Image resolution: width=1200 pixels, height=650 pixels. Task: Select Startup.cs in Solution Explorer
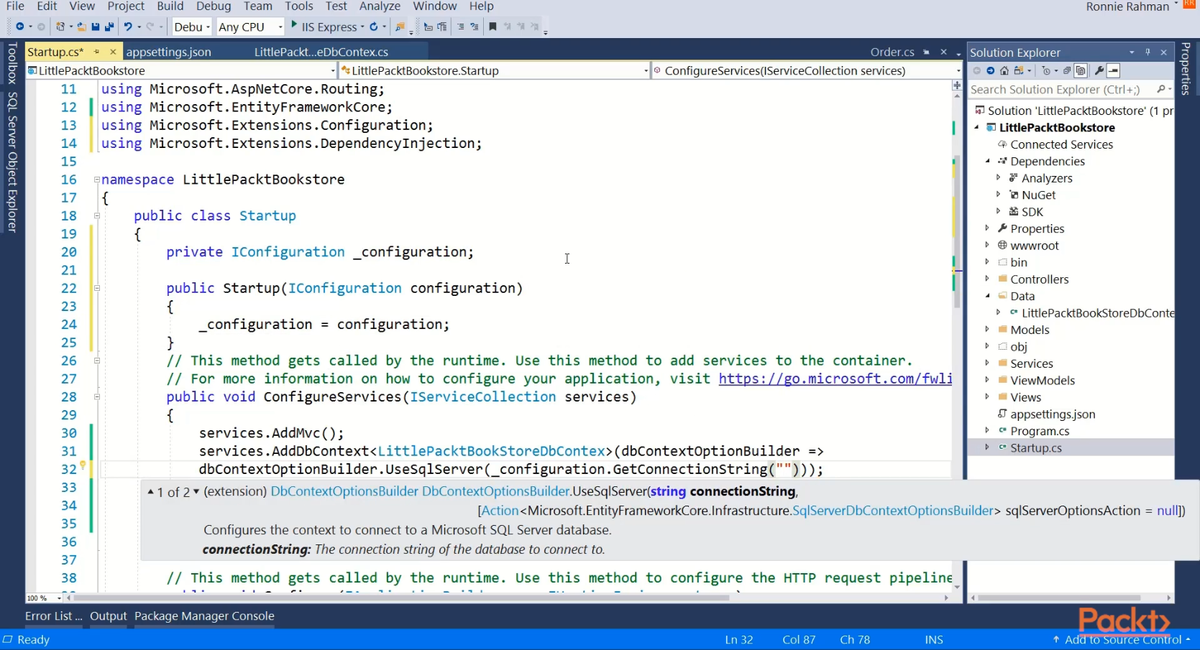click(x=1036, y=448)
